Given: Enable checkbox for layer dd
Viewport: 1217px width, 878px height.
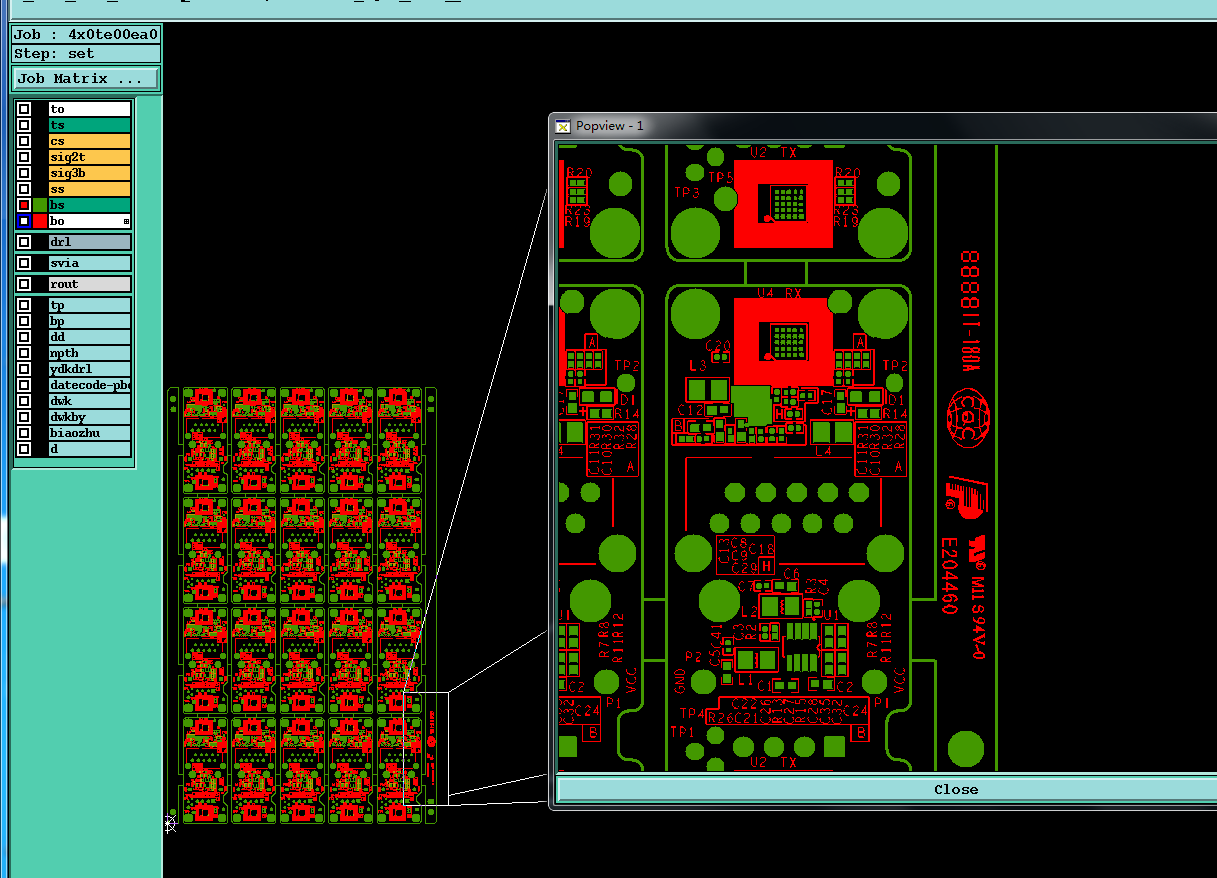Looking at the screenshot, I should 24,337.
